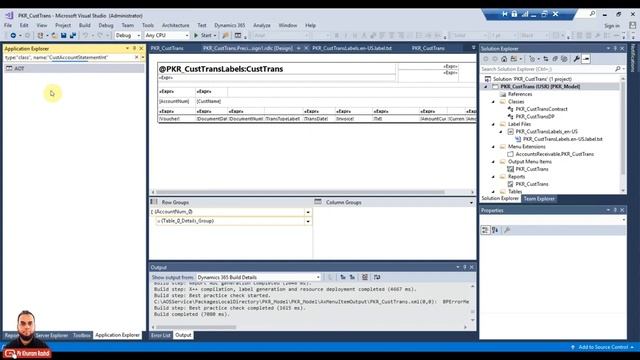Image resolution: width=640 pixels, height=360 pixels.
Task: Click Preview Selected Items icon in Solution Explorer
Action: [x=586, y=59]
